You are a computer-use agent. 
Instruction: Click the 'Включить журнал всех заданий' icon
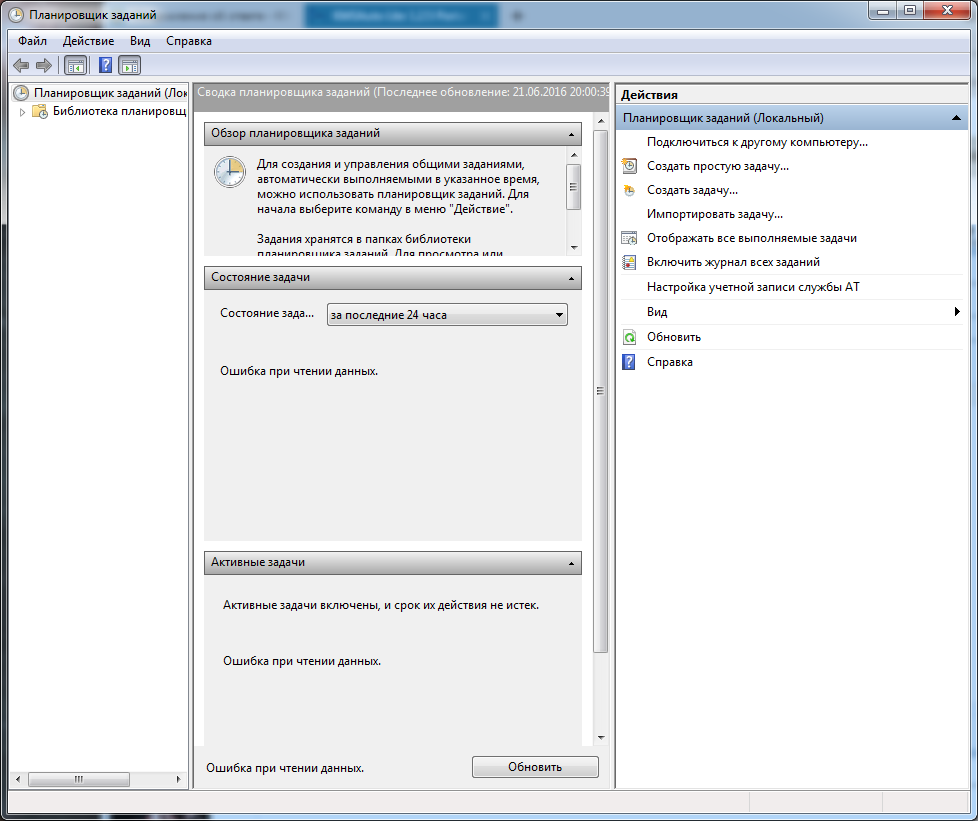click(629, 262)
